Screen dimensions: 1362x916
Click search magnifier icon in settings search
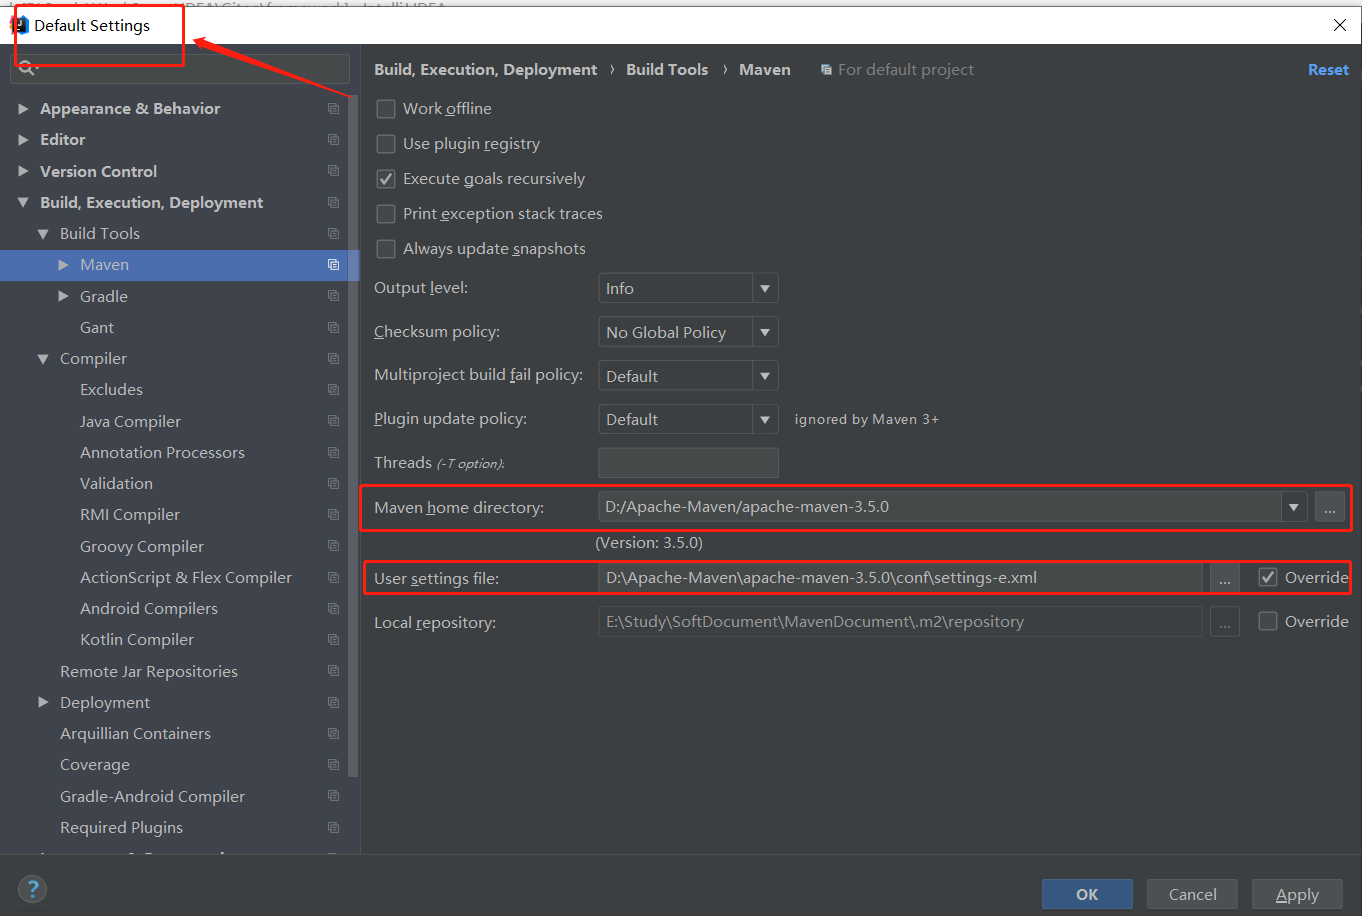tap(26, 68)
